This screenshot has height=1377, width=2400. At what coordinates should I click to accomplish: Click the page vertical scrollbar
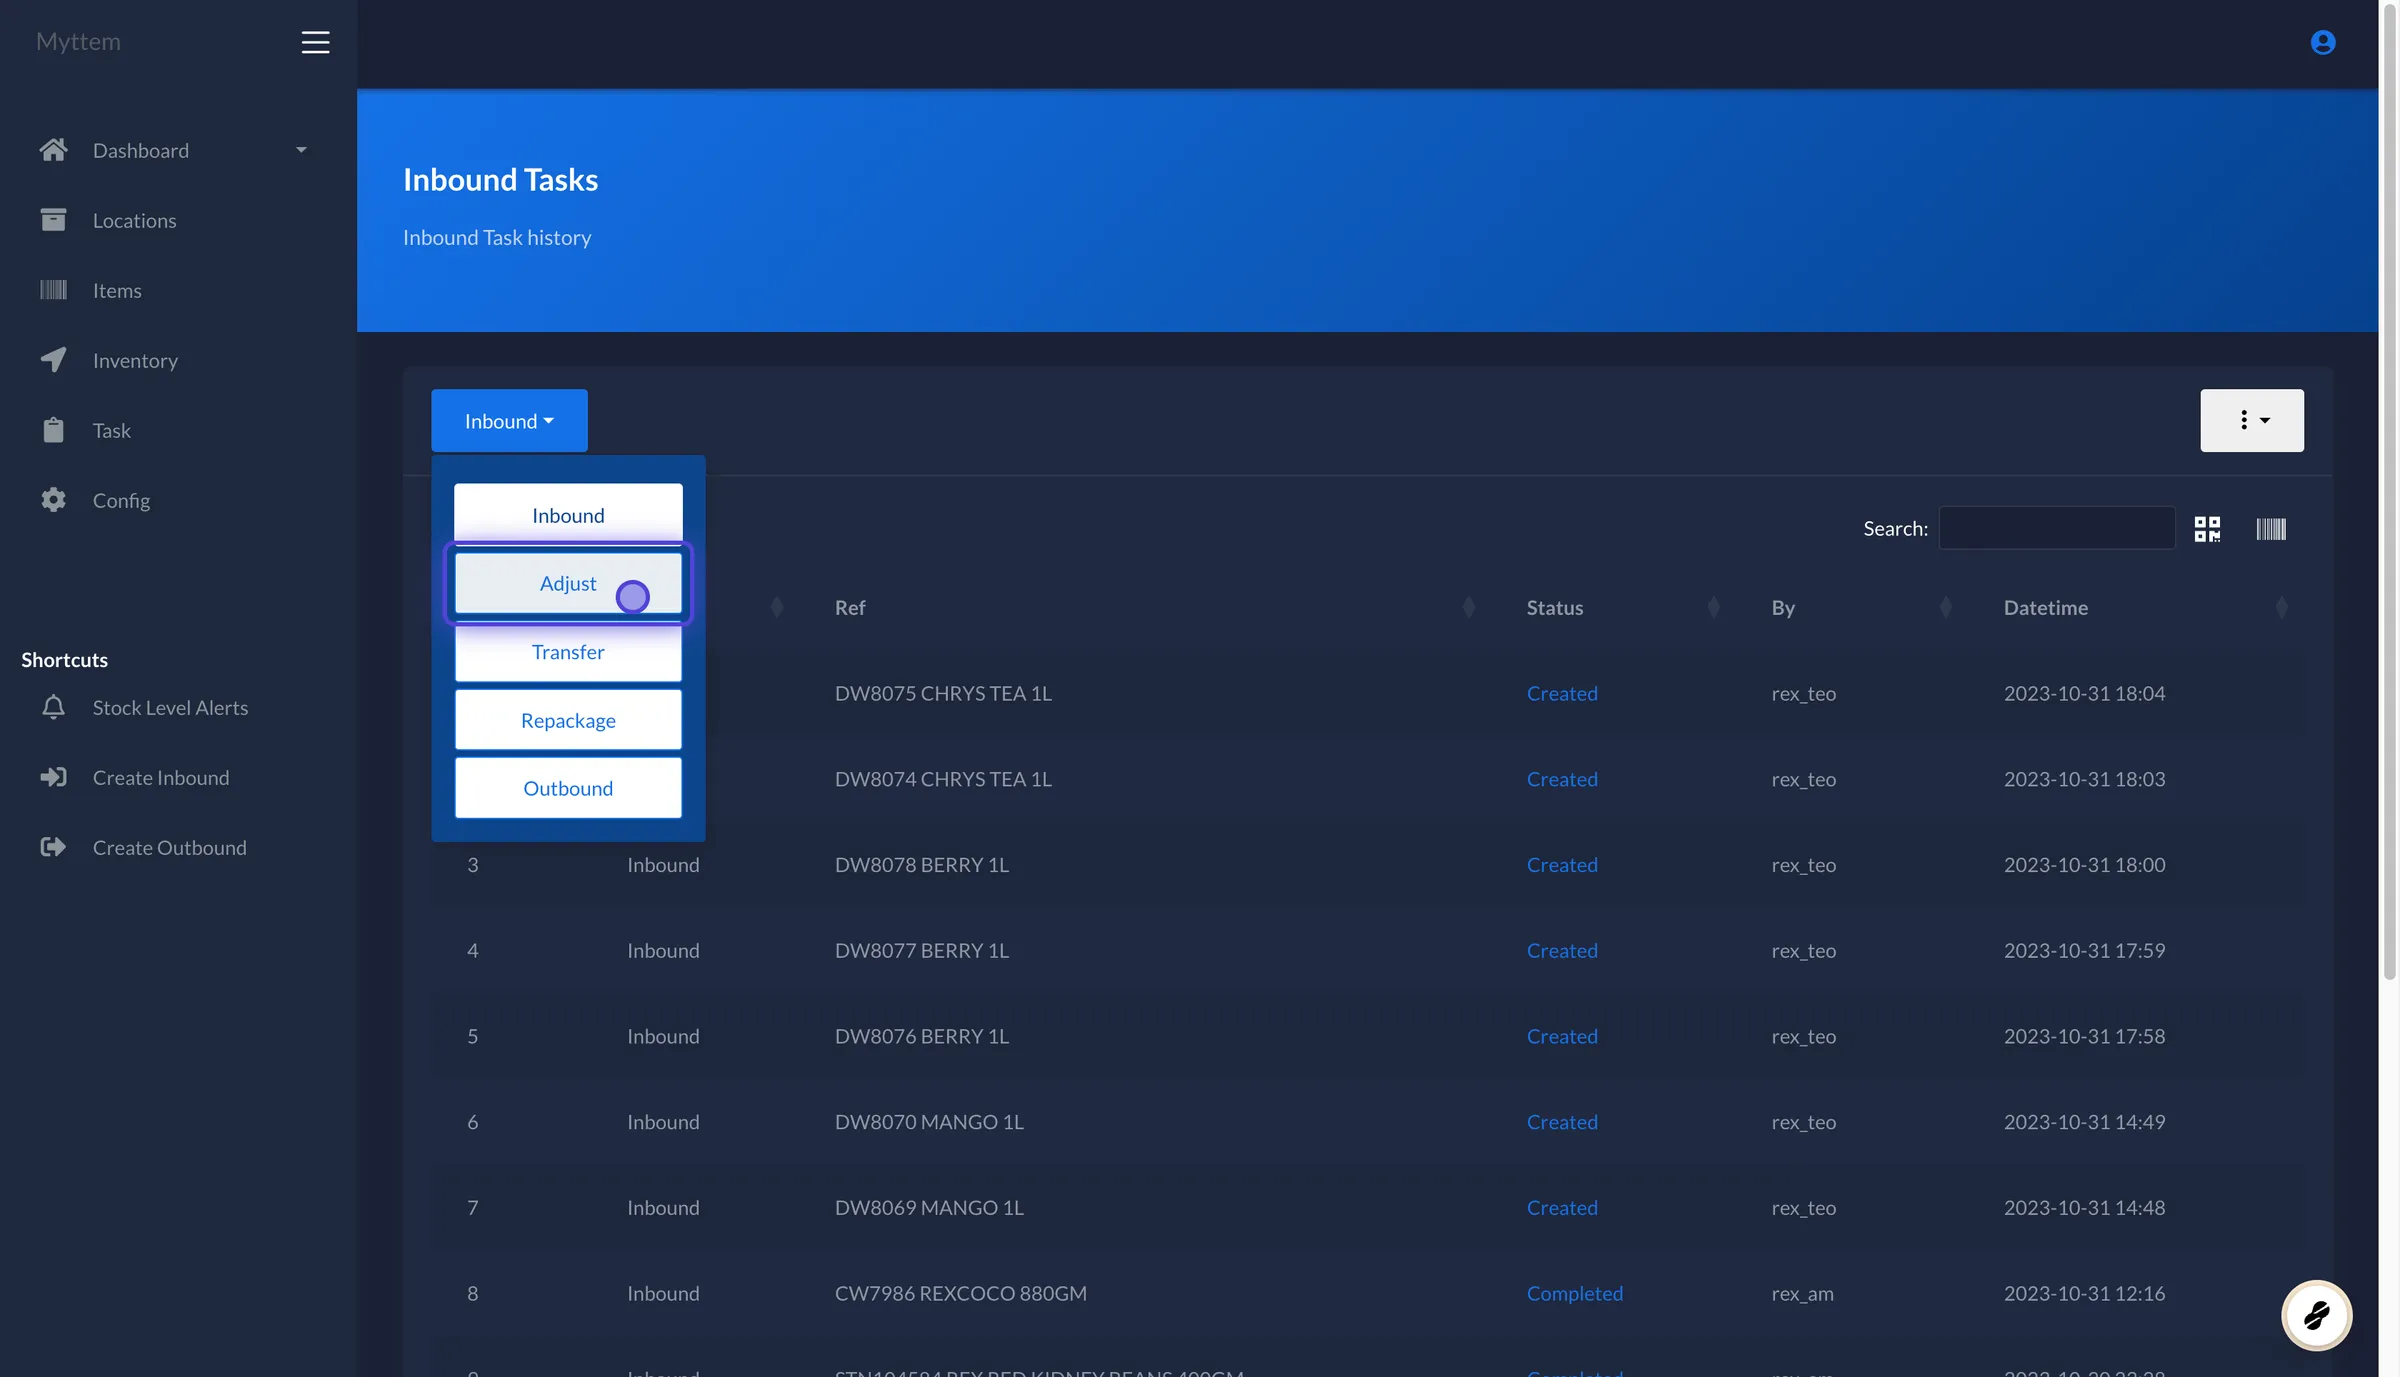[2390, 490]
